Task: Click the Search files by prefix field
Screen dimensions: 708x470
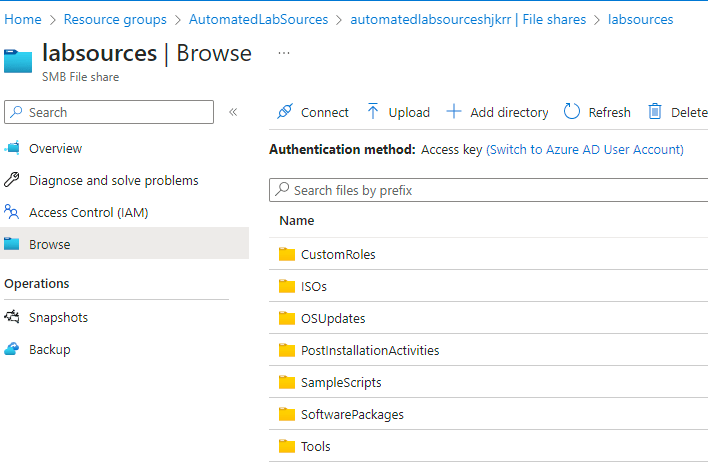Action: 490,190
